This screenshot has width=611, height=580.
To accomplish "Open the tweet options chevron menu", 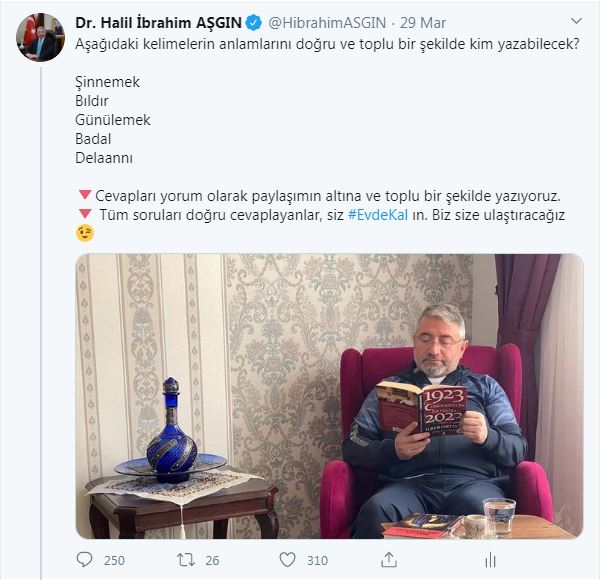I will (x=576, y=21).
